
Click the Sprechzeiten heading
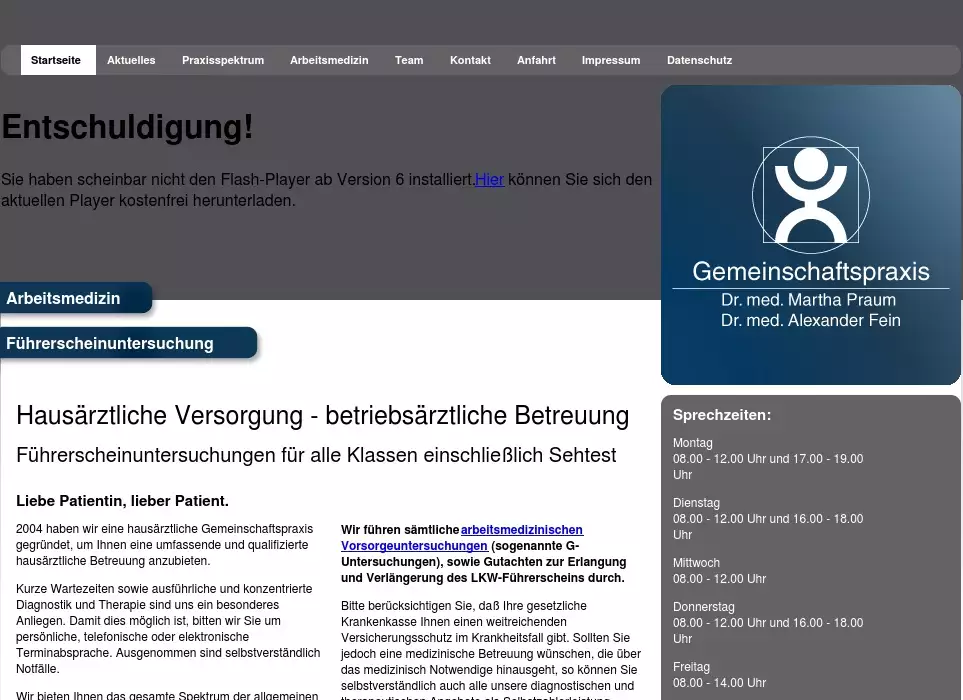tap(722, 415)
